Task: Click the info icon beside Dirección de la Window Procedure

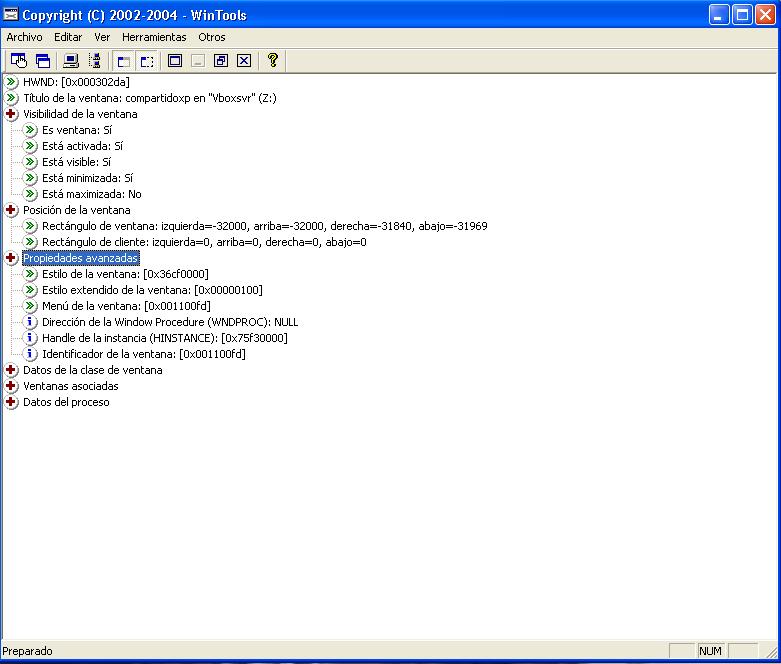Action: point(30,322)
